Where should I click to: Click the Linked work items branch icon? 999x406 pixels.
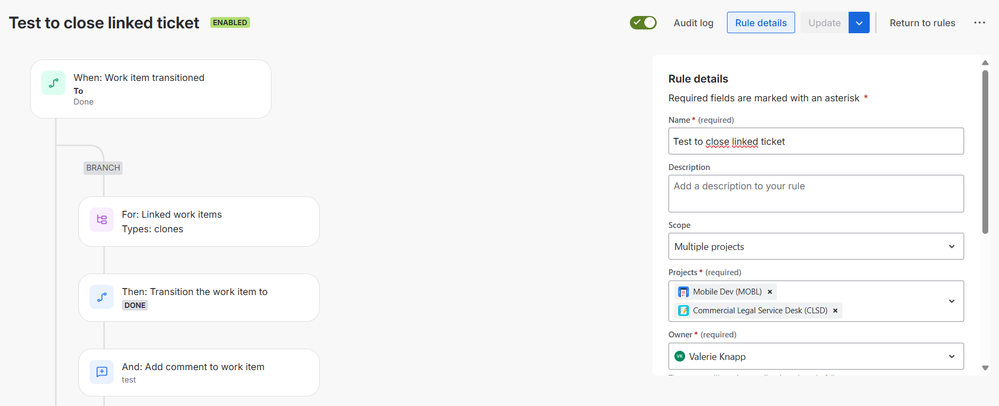102,220
